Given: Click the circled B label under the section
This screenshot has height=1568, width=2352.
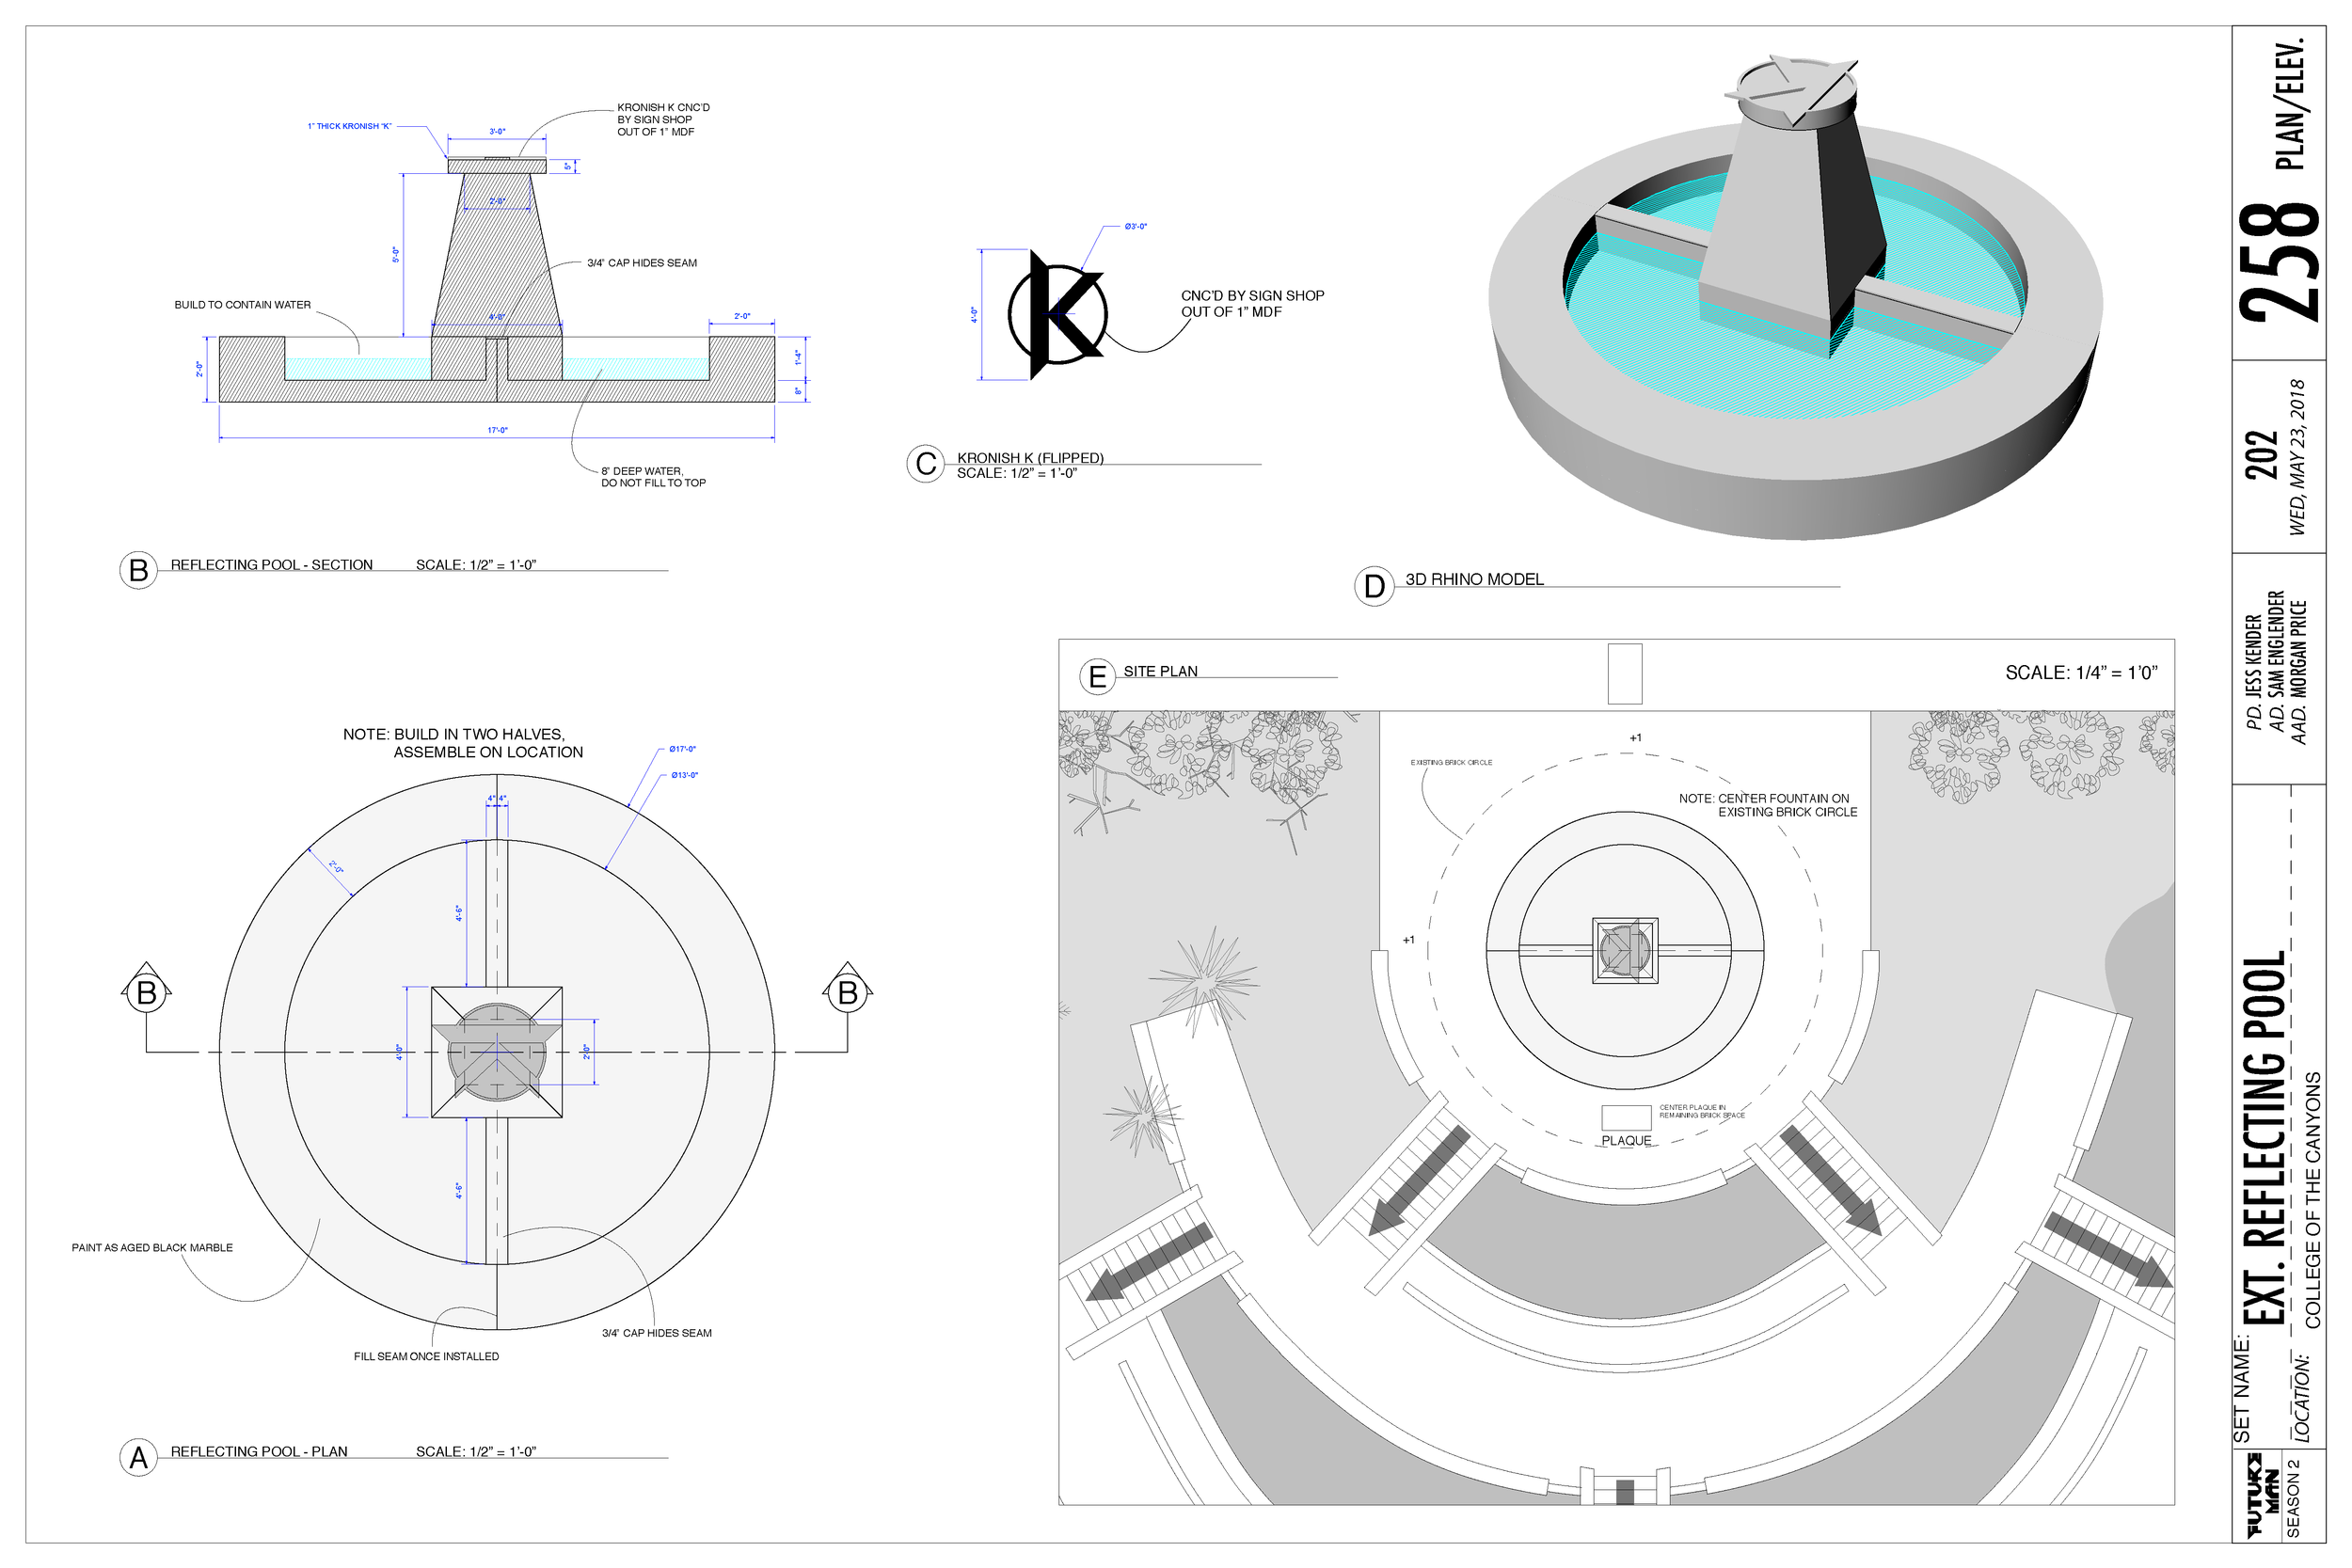Looking at the screenshot, I should [x=139, y=570].
